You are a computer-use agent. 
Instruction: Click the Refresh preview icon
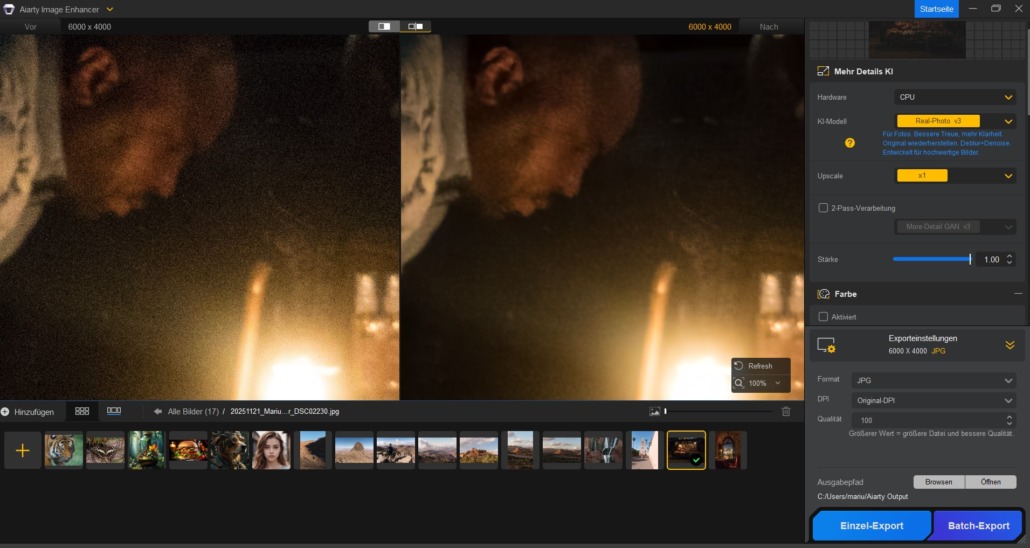click(739, 366)
